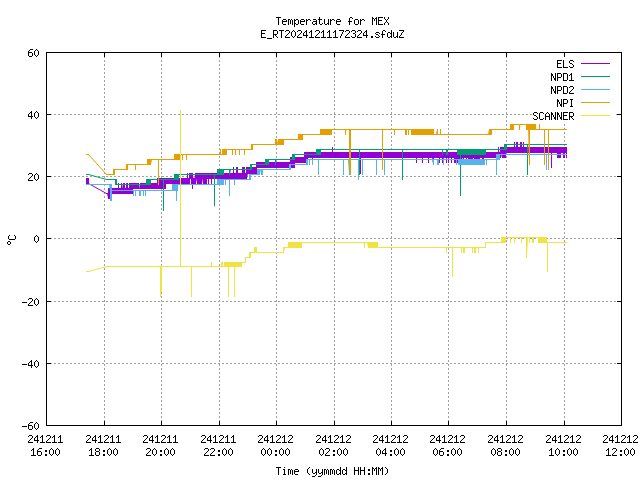
Task: Click the y-axis label 60
Action: [33, 53]
